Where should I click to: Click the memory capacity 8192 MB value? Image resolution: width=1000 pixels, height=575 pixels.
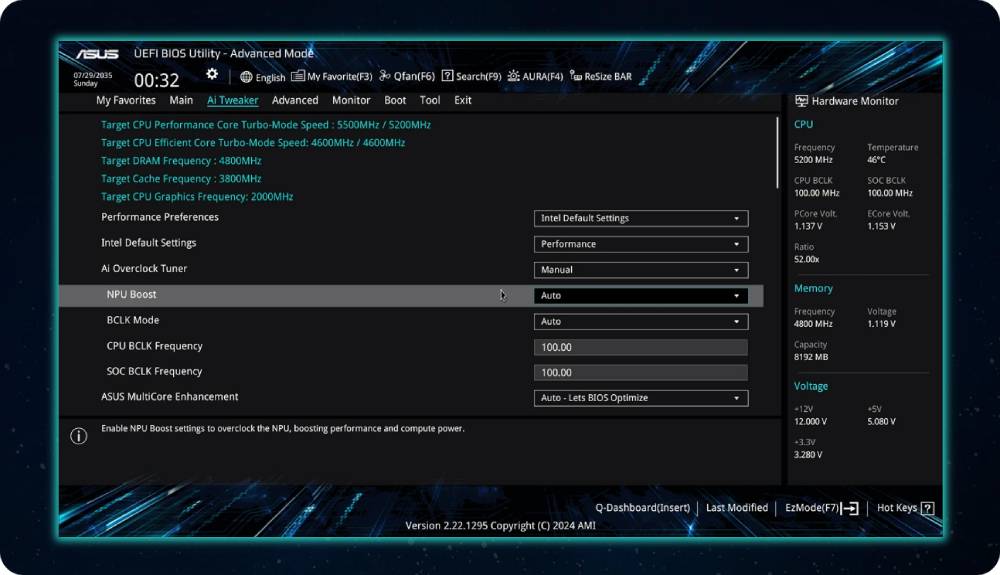(x=811, y=357)
